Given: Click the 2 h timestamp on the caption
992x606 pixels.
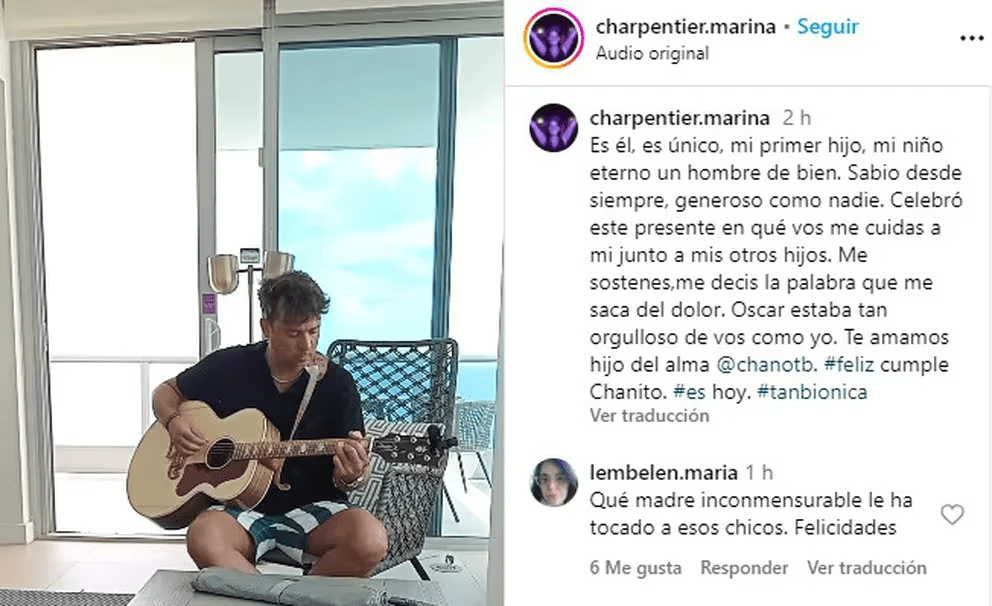Looking at the screenshot, I should coord(797,118).
